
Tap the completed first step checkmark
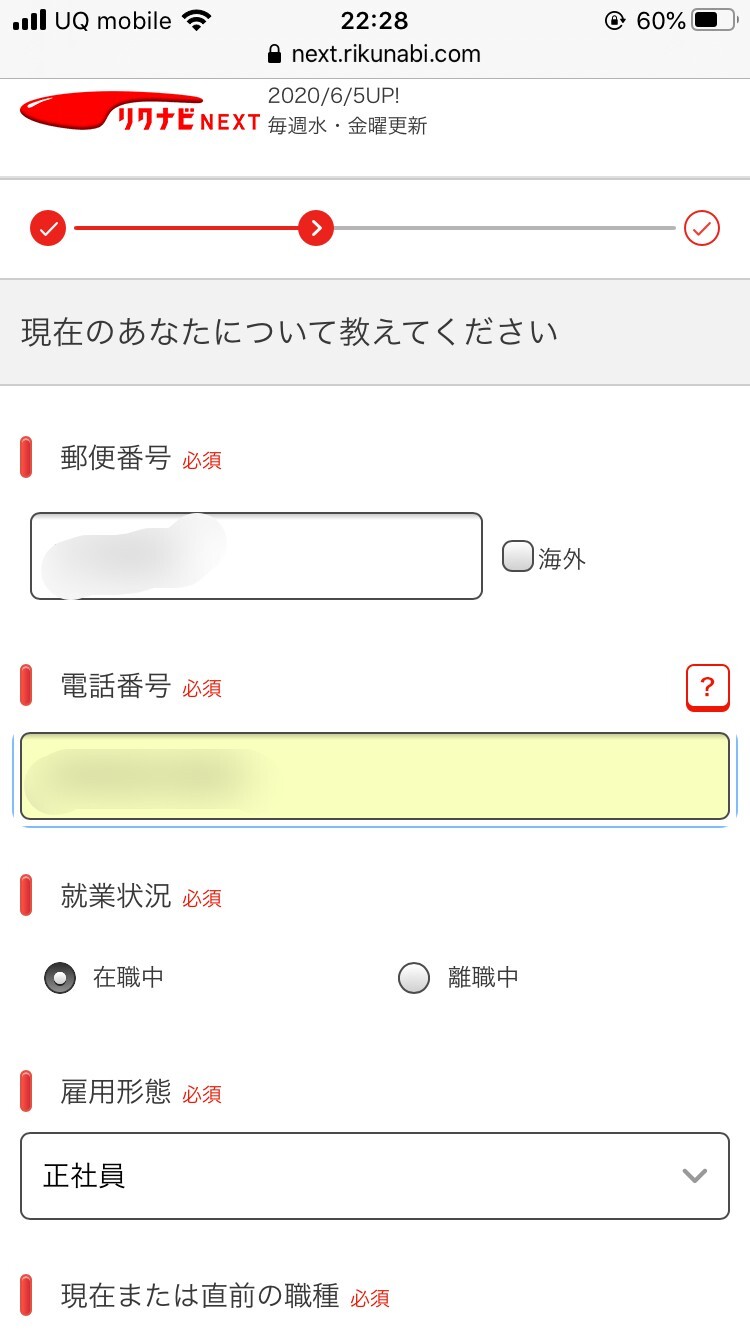click(x=48, y=229)
